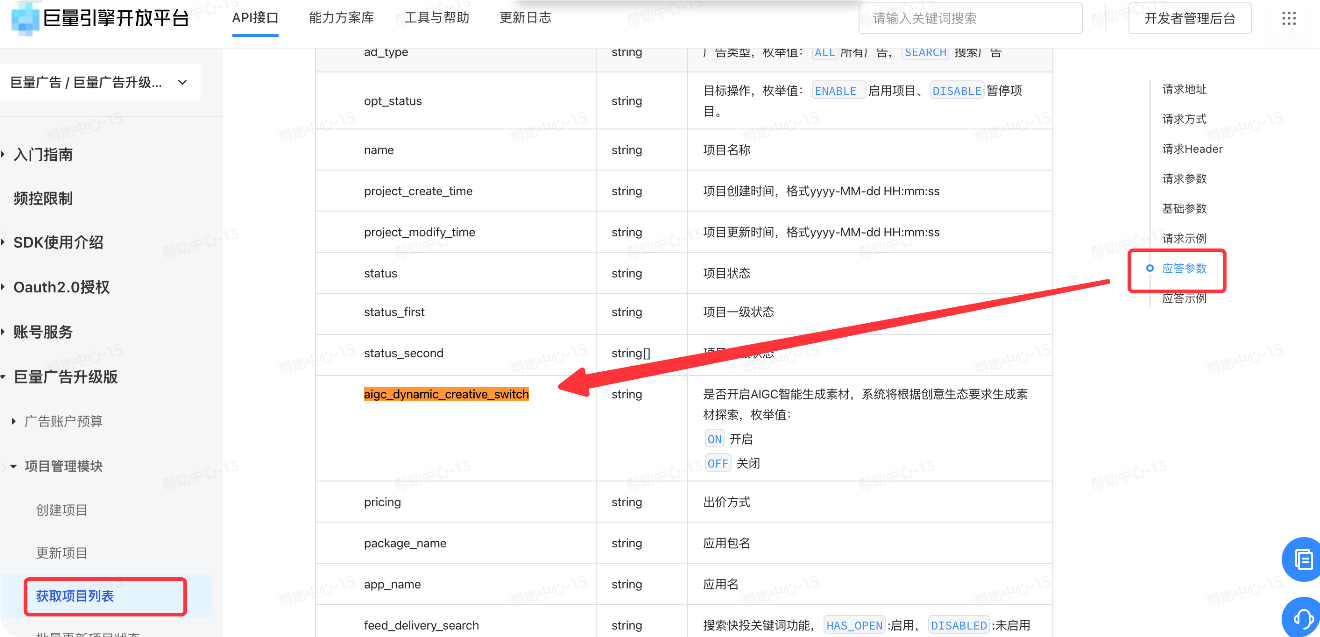
Task: Jump to the 应答参数 anchor
Action: click(x=1184, y=269)
